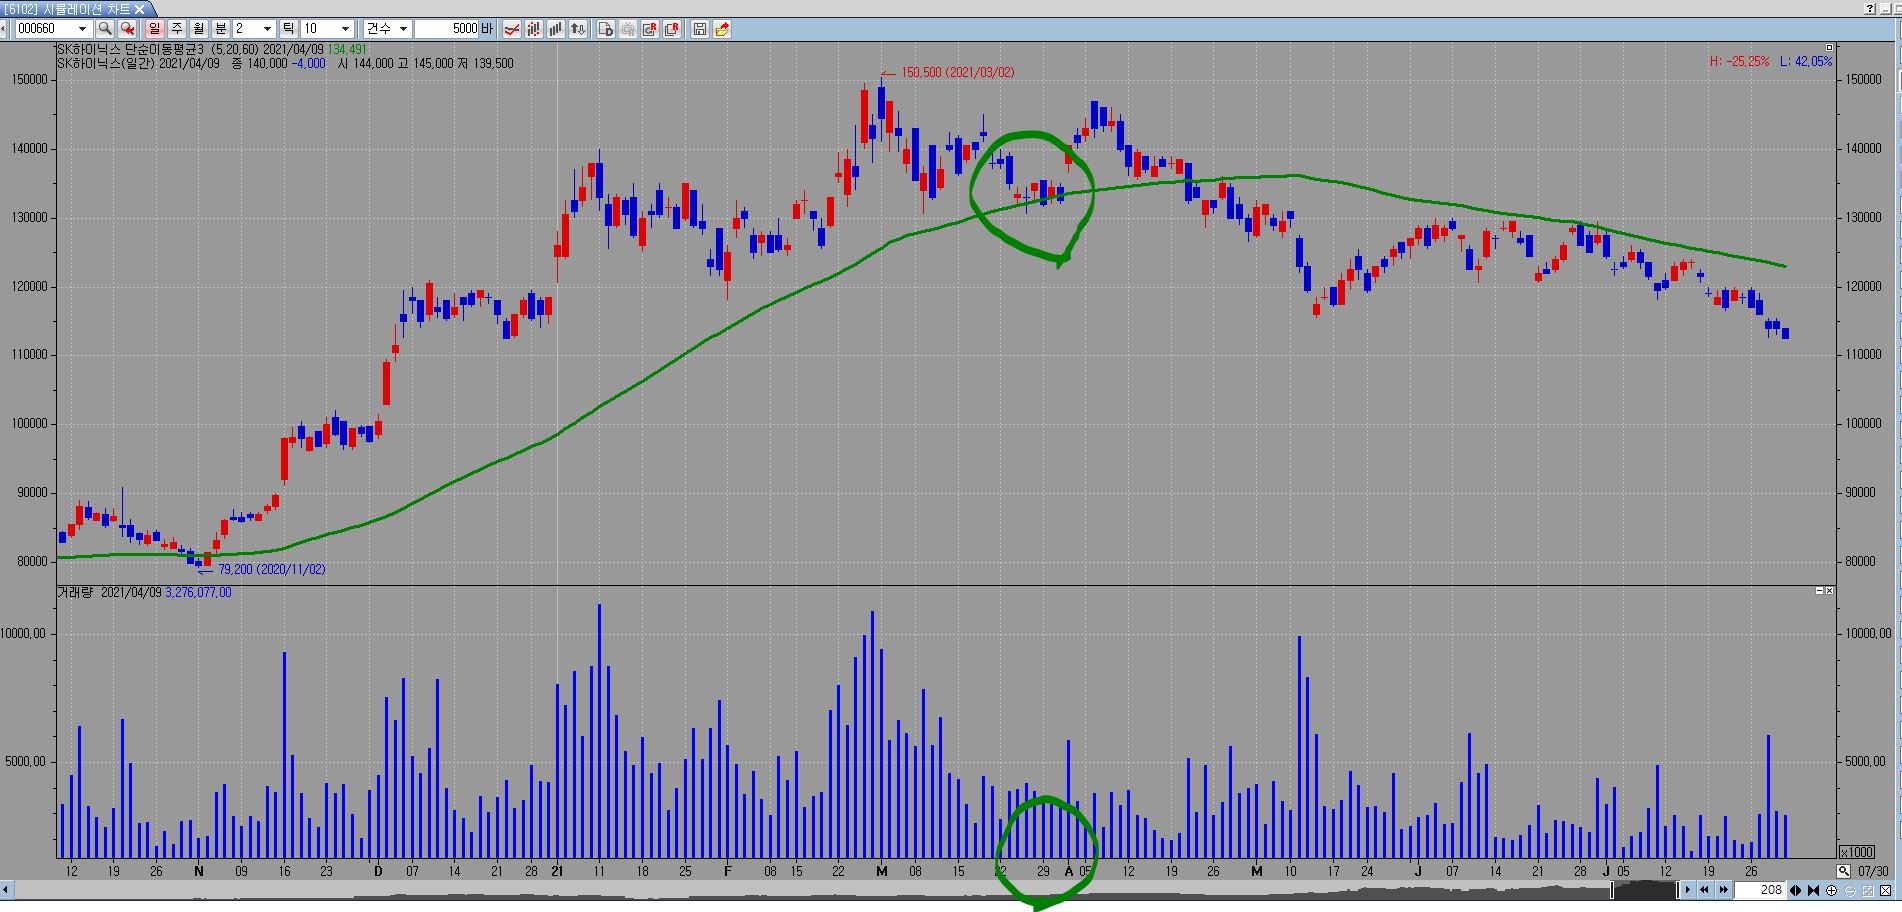Click the stock search magnifier icon

point(105,29)
